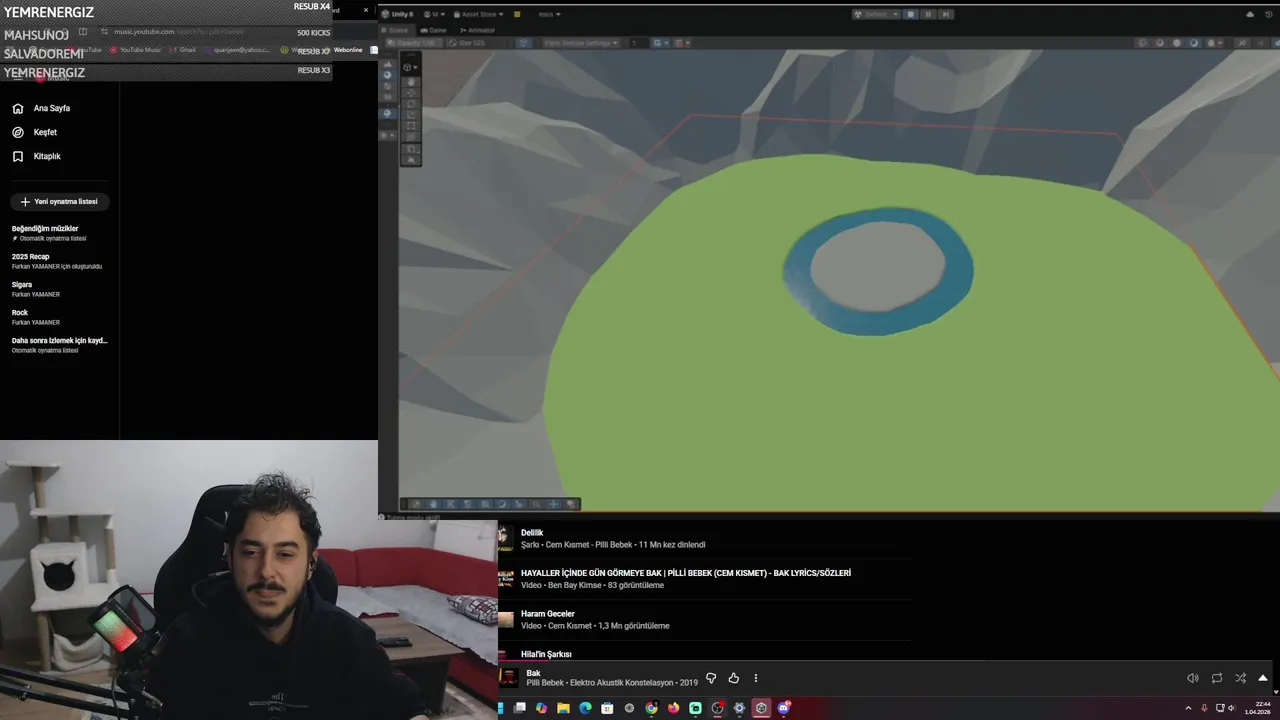Toggle repeat in YouTube Music player bar
This screenshot has width=1280, height=720.
(1217, 678)
